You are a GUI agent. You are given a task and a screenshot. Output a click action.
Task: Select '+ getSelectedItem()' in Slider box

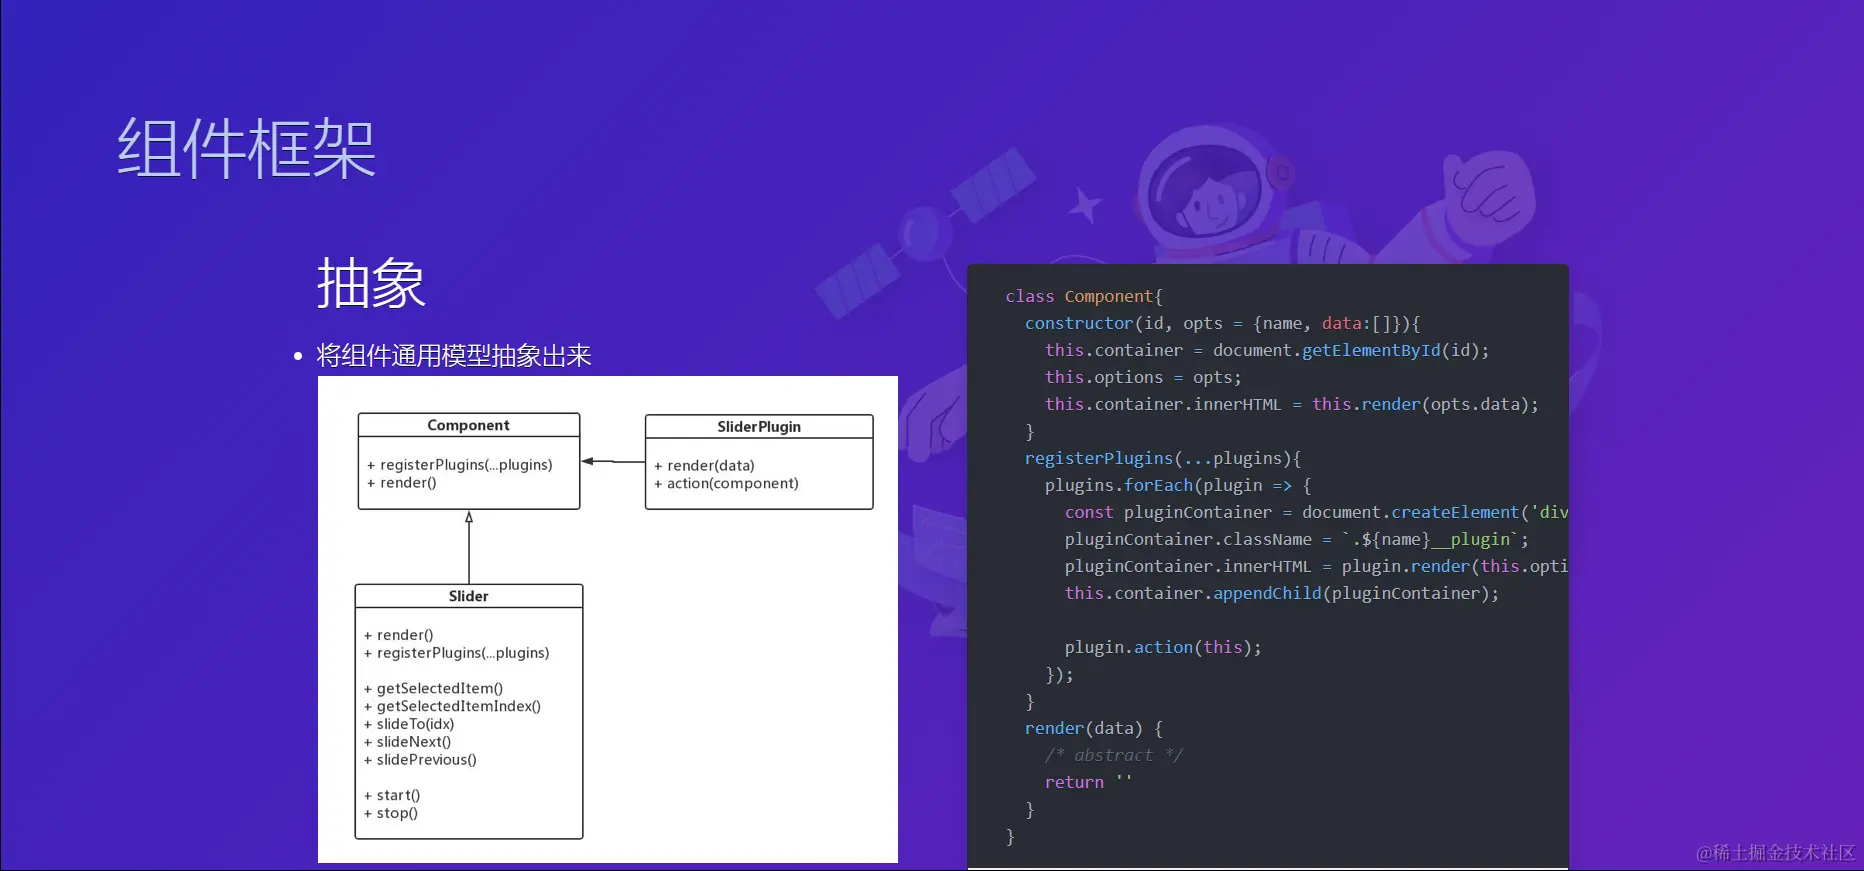tap(434, 689)
